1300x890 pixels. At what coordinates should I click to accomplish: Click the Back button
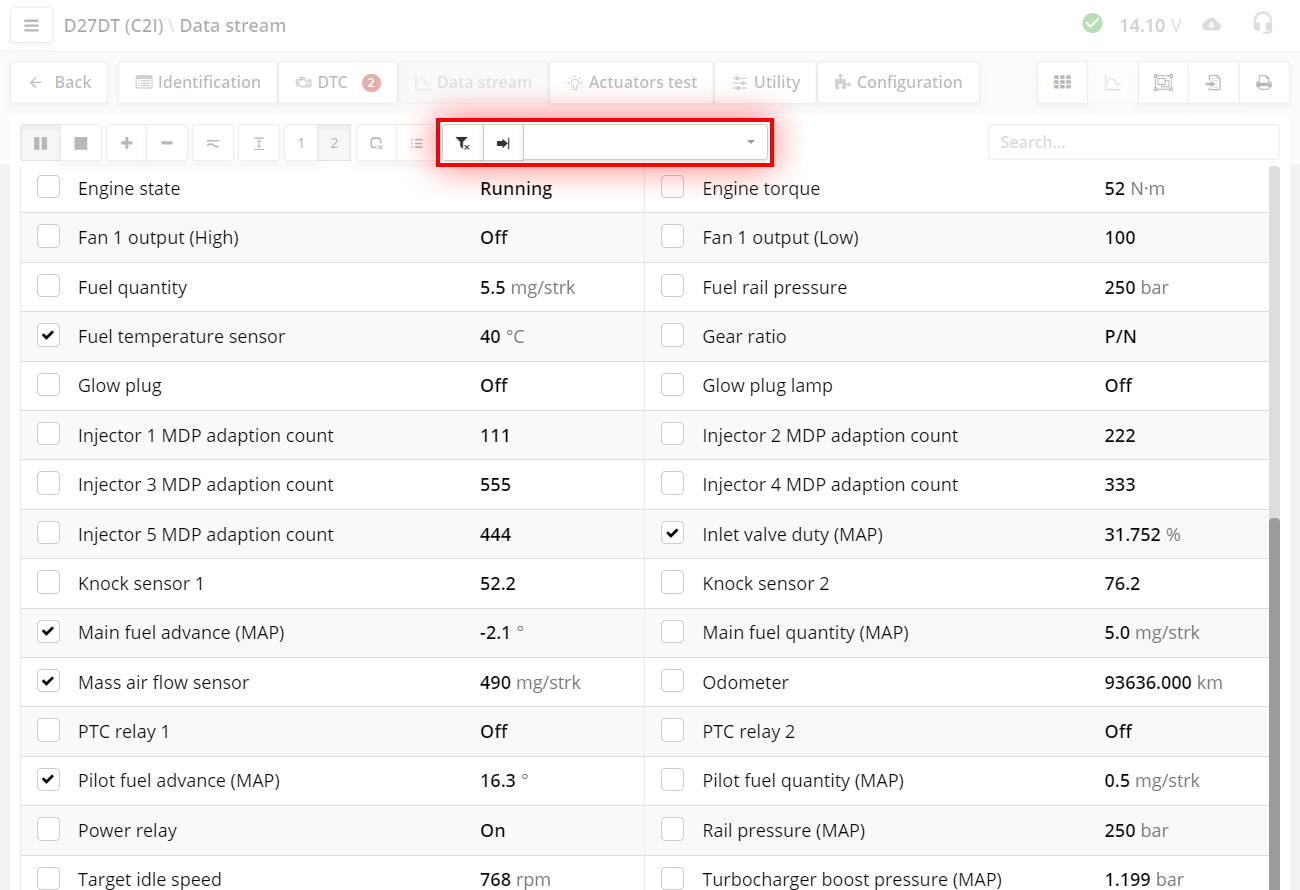60,83
